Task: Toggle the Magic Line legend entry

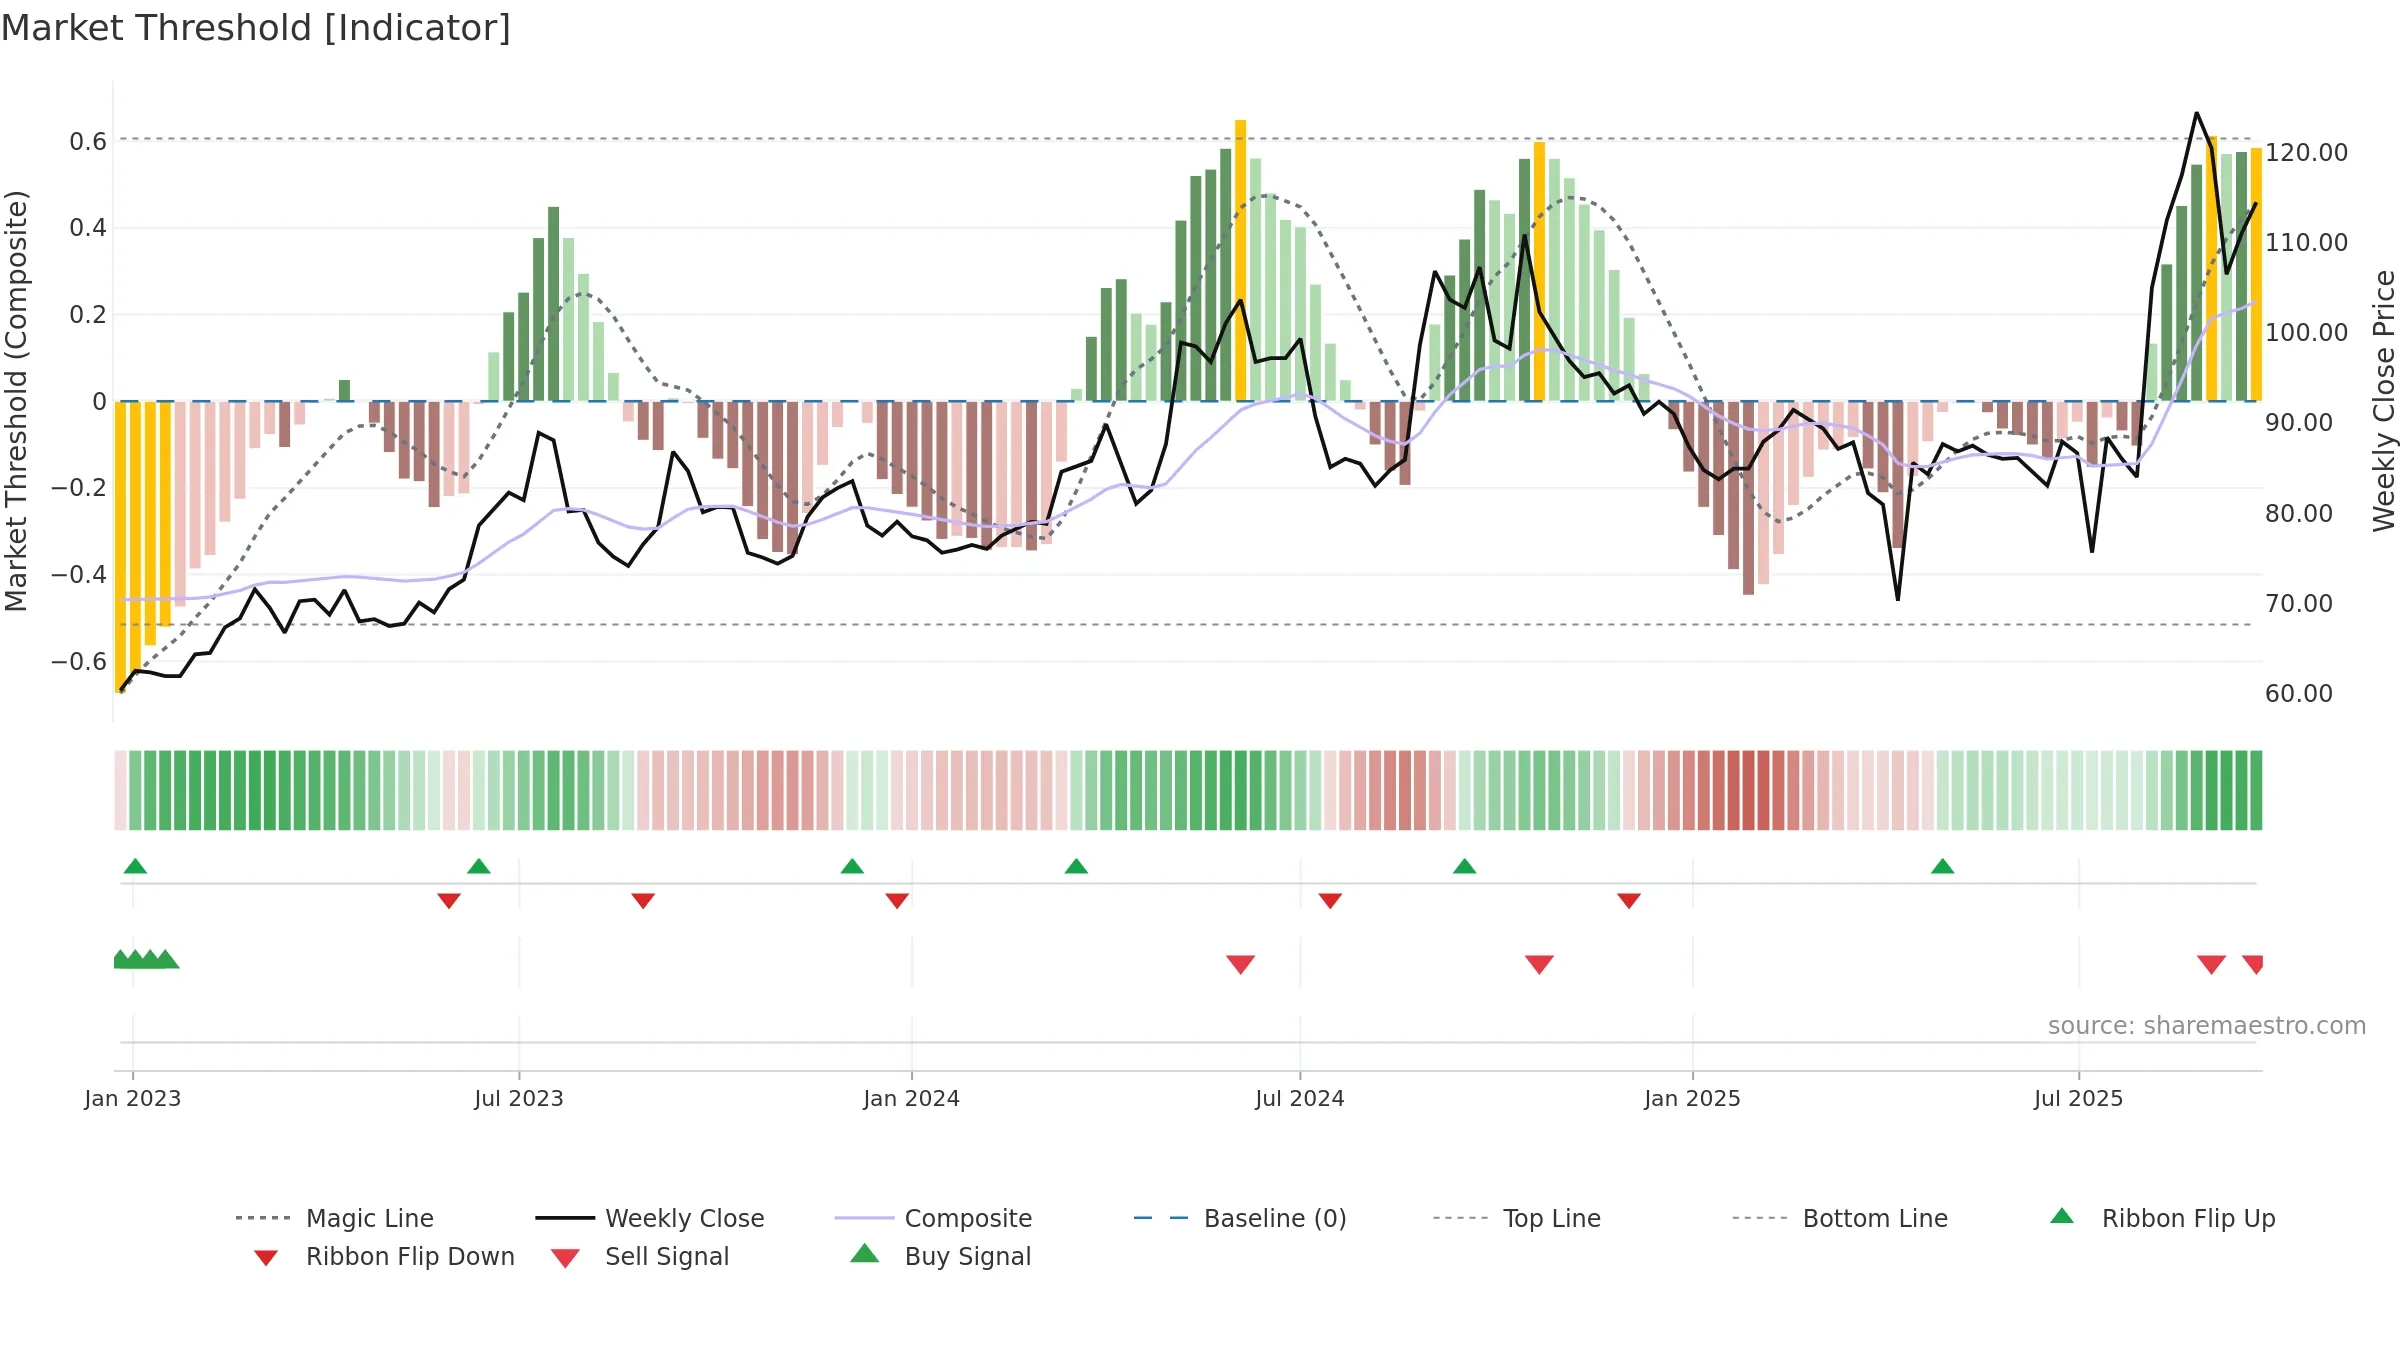Action: [x=335, y=1218]
